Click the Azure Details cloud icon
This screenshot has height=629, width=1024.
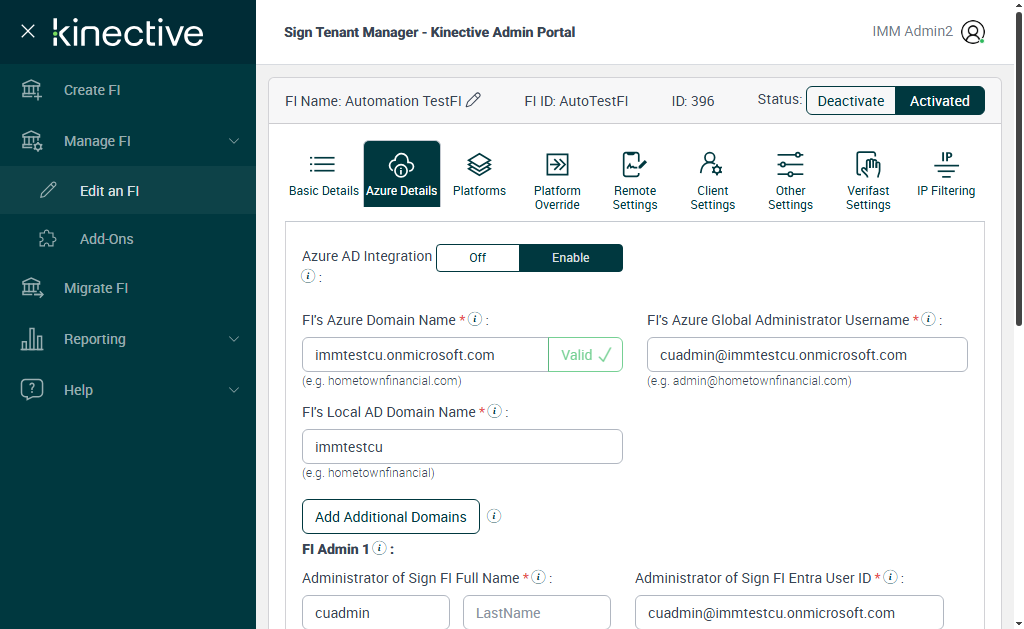(x=401, y=165)
